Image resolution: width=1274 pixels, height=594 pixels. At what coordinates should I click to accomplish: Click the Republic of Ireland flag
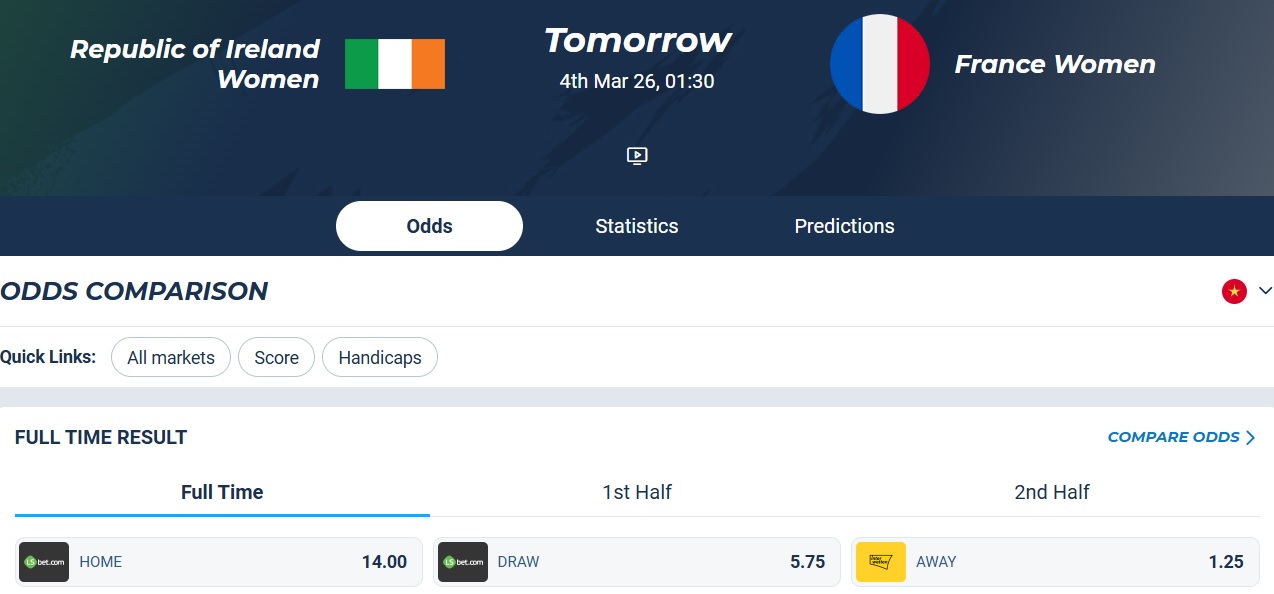[394, 63]
